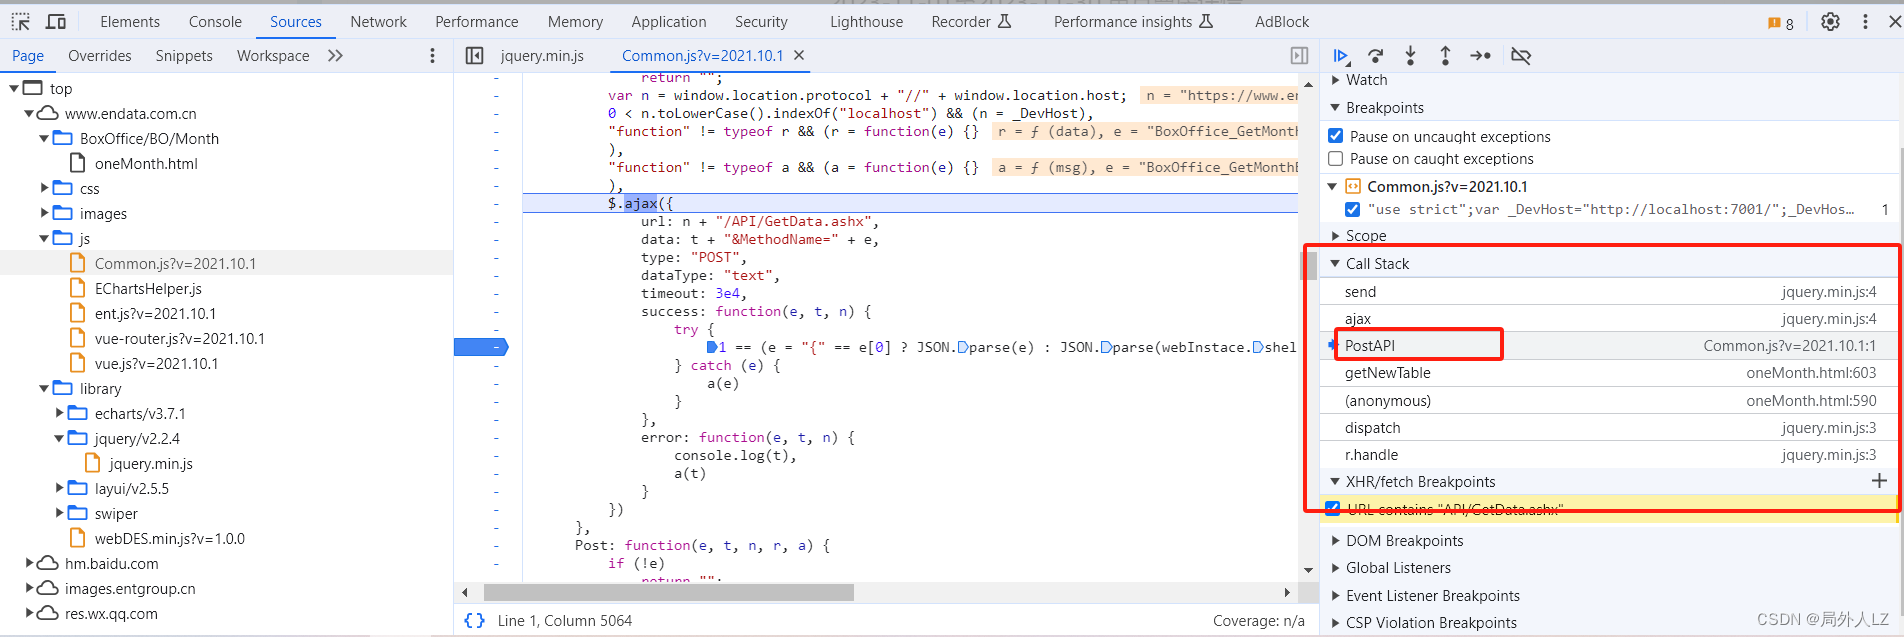Screen dimensions: 1904x637
Task: Uncheck the API/GetData.ashx URL breakpoint
Action: [x=1333, y=509]
